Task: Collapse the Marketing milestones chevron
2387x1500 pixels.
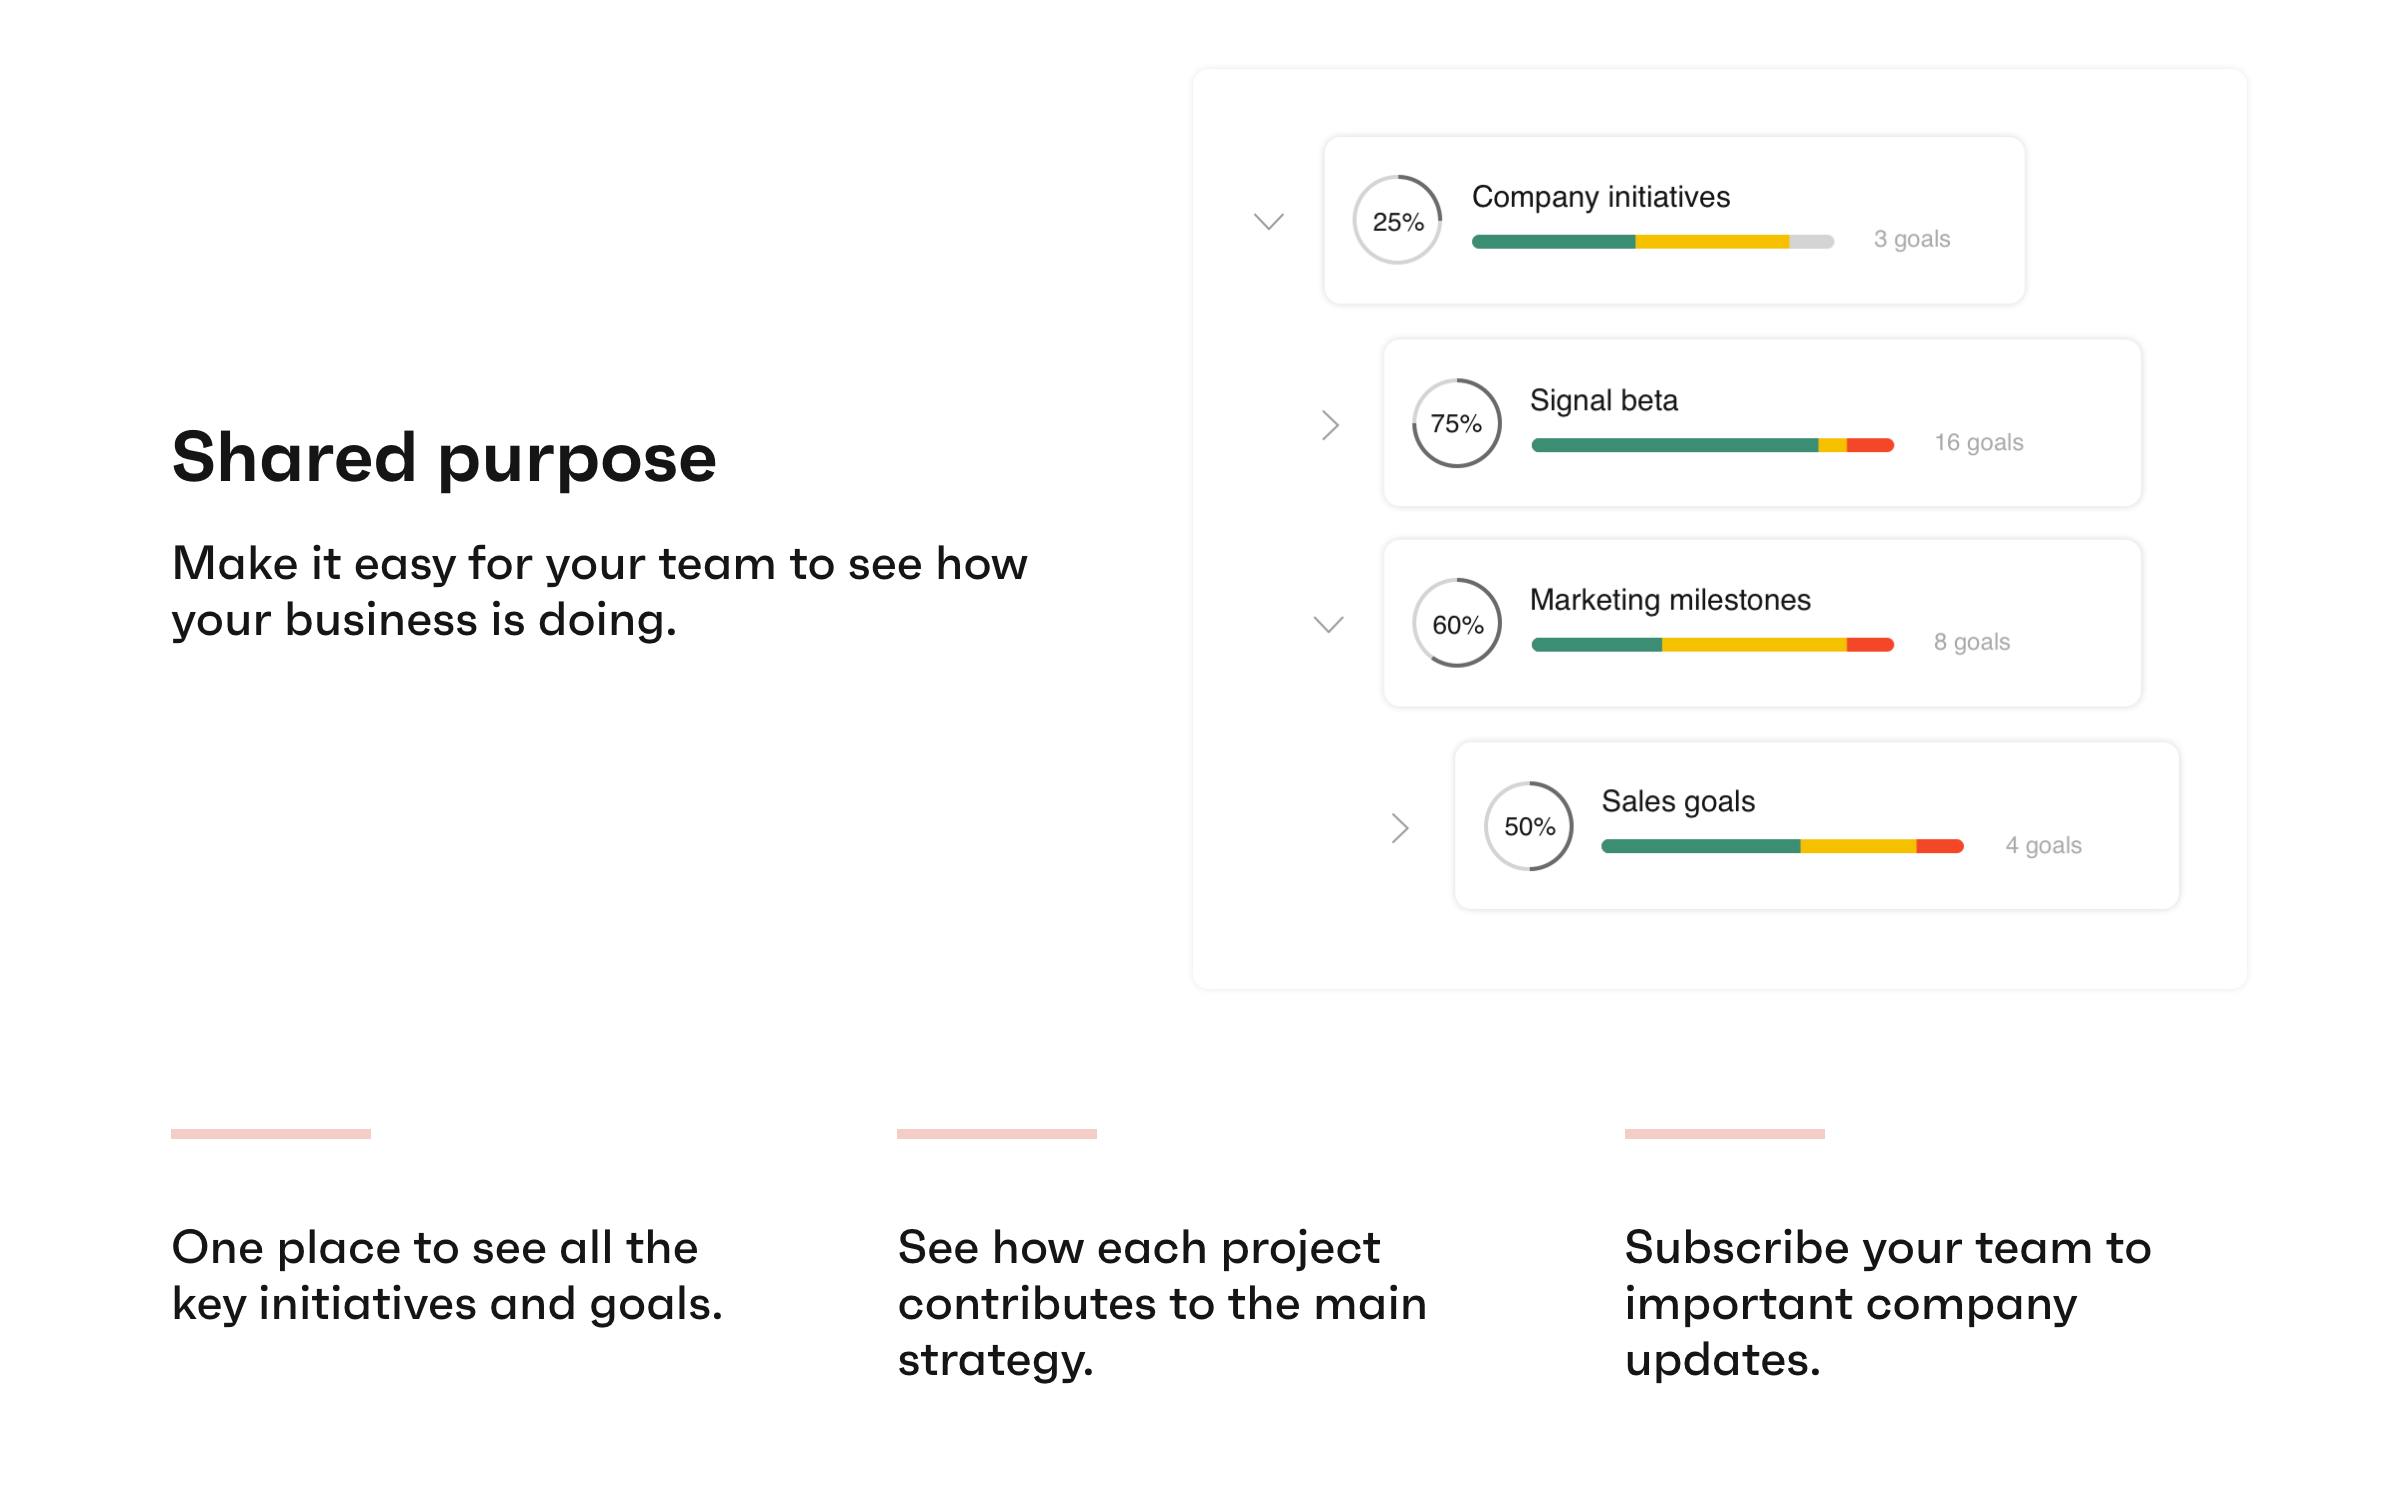Action: (x=1328, y=625)
